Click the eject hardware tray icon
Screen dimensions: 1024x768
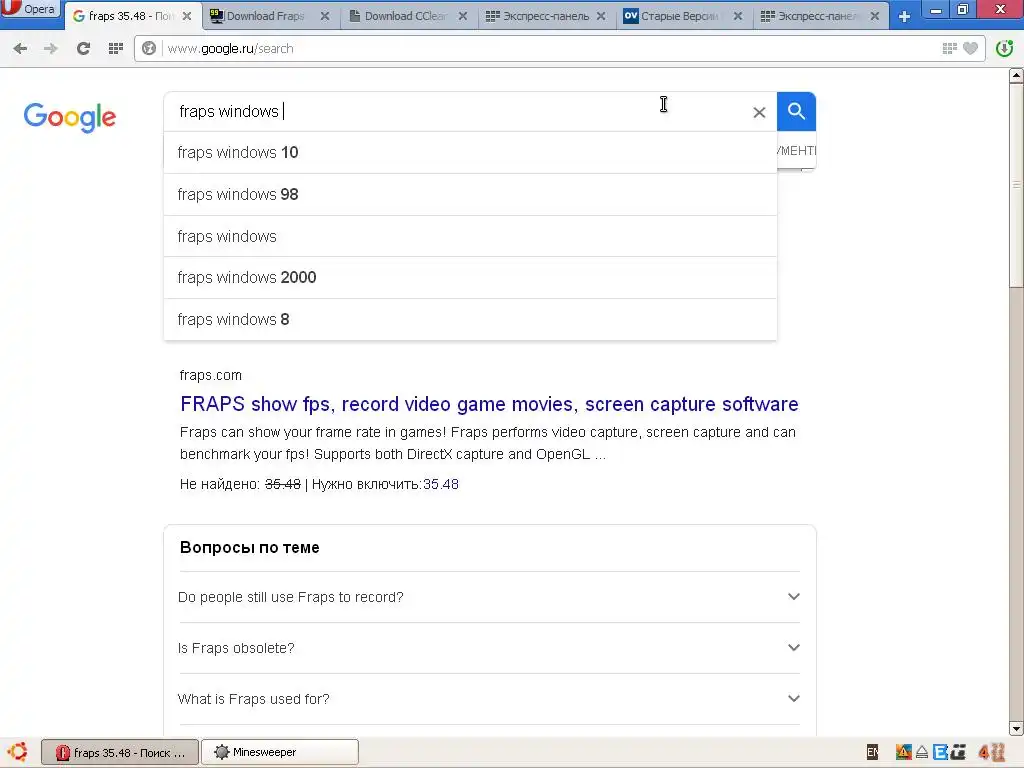pos(921,752)
